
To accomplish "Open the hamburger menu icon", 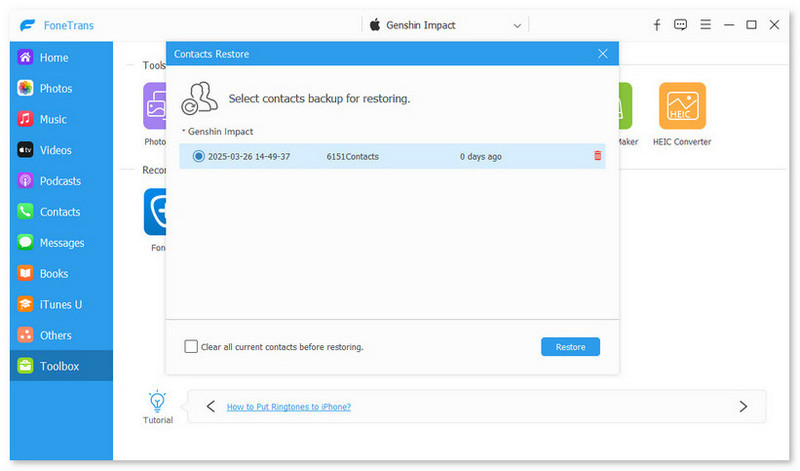I will (x=706, y=24).
